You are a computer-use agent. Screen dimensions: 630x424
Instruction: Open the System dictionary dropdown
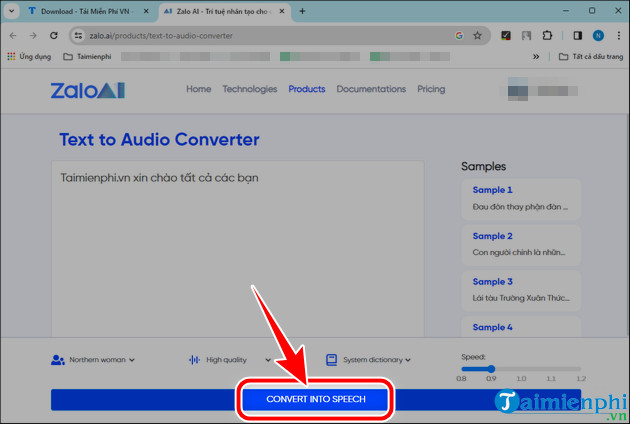[x=368, y=360]
